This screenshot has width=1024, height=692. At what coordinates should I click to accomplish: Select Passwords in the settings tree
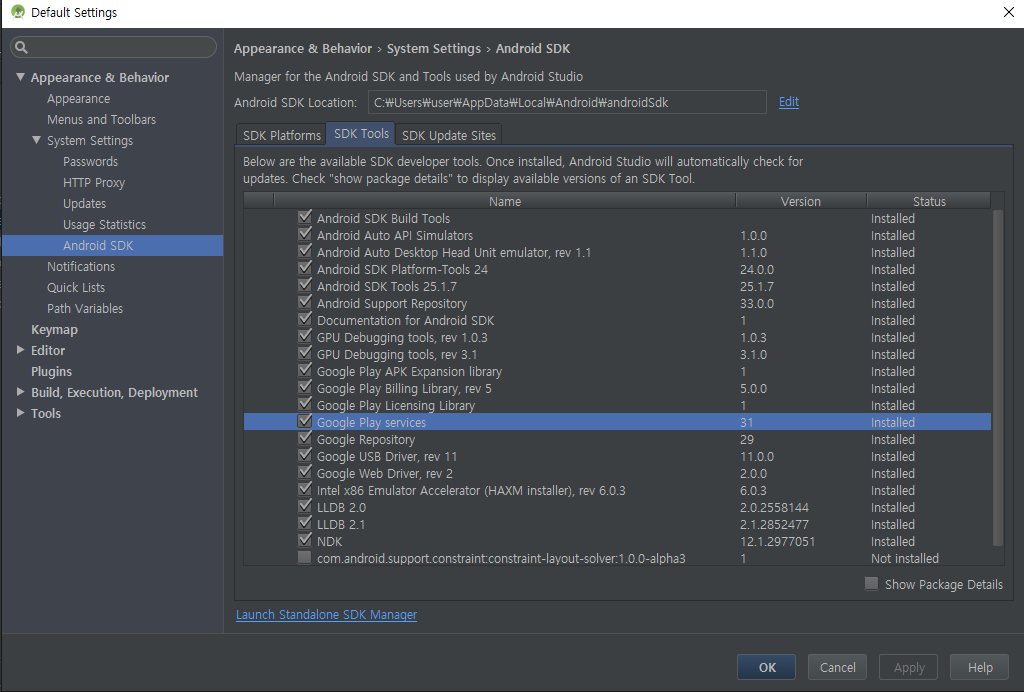(x=90, y=161)
